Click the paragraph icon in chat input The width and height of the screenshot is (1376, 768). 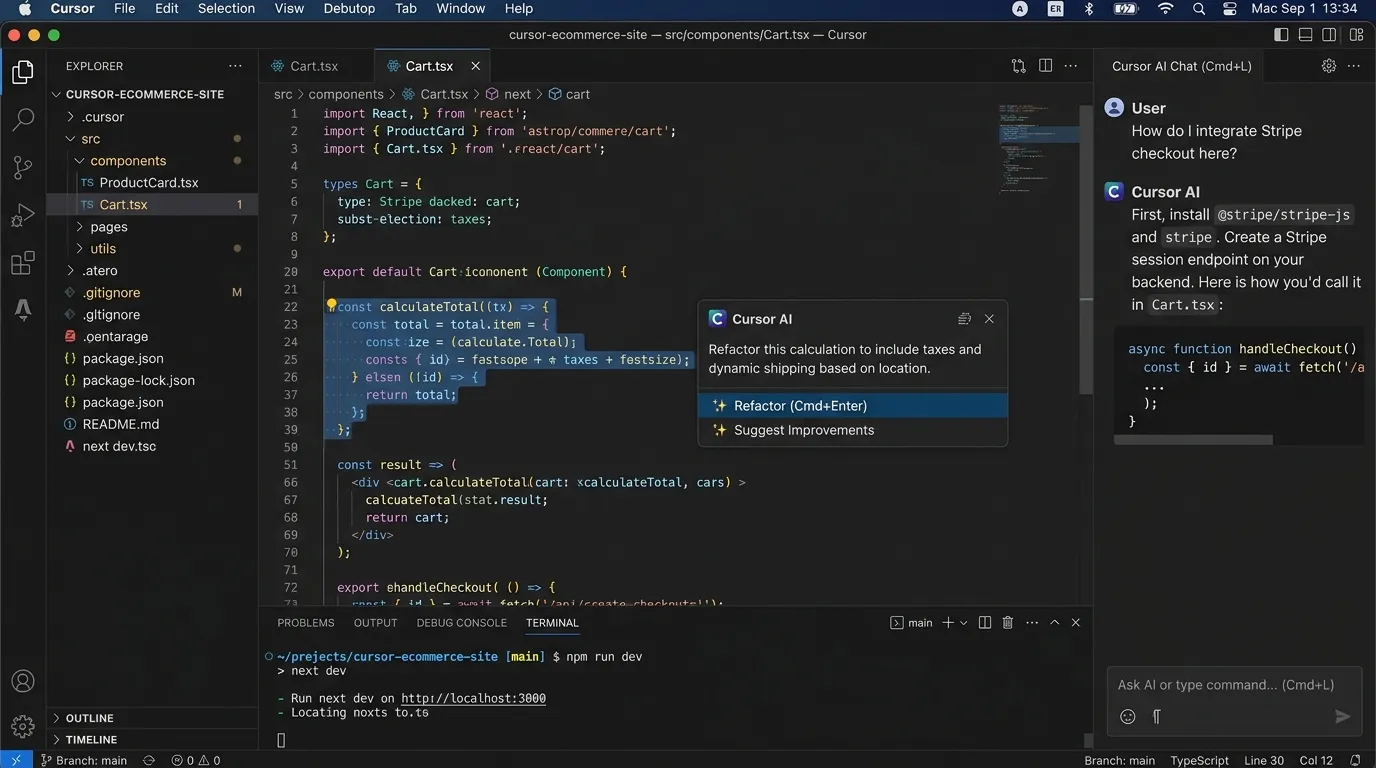pyautogui.click(x=1156, y=716)
